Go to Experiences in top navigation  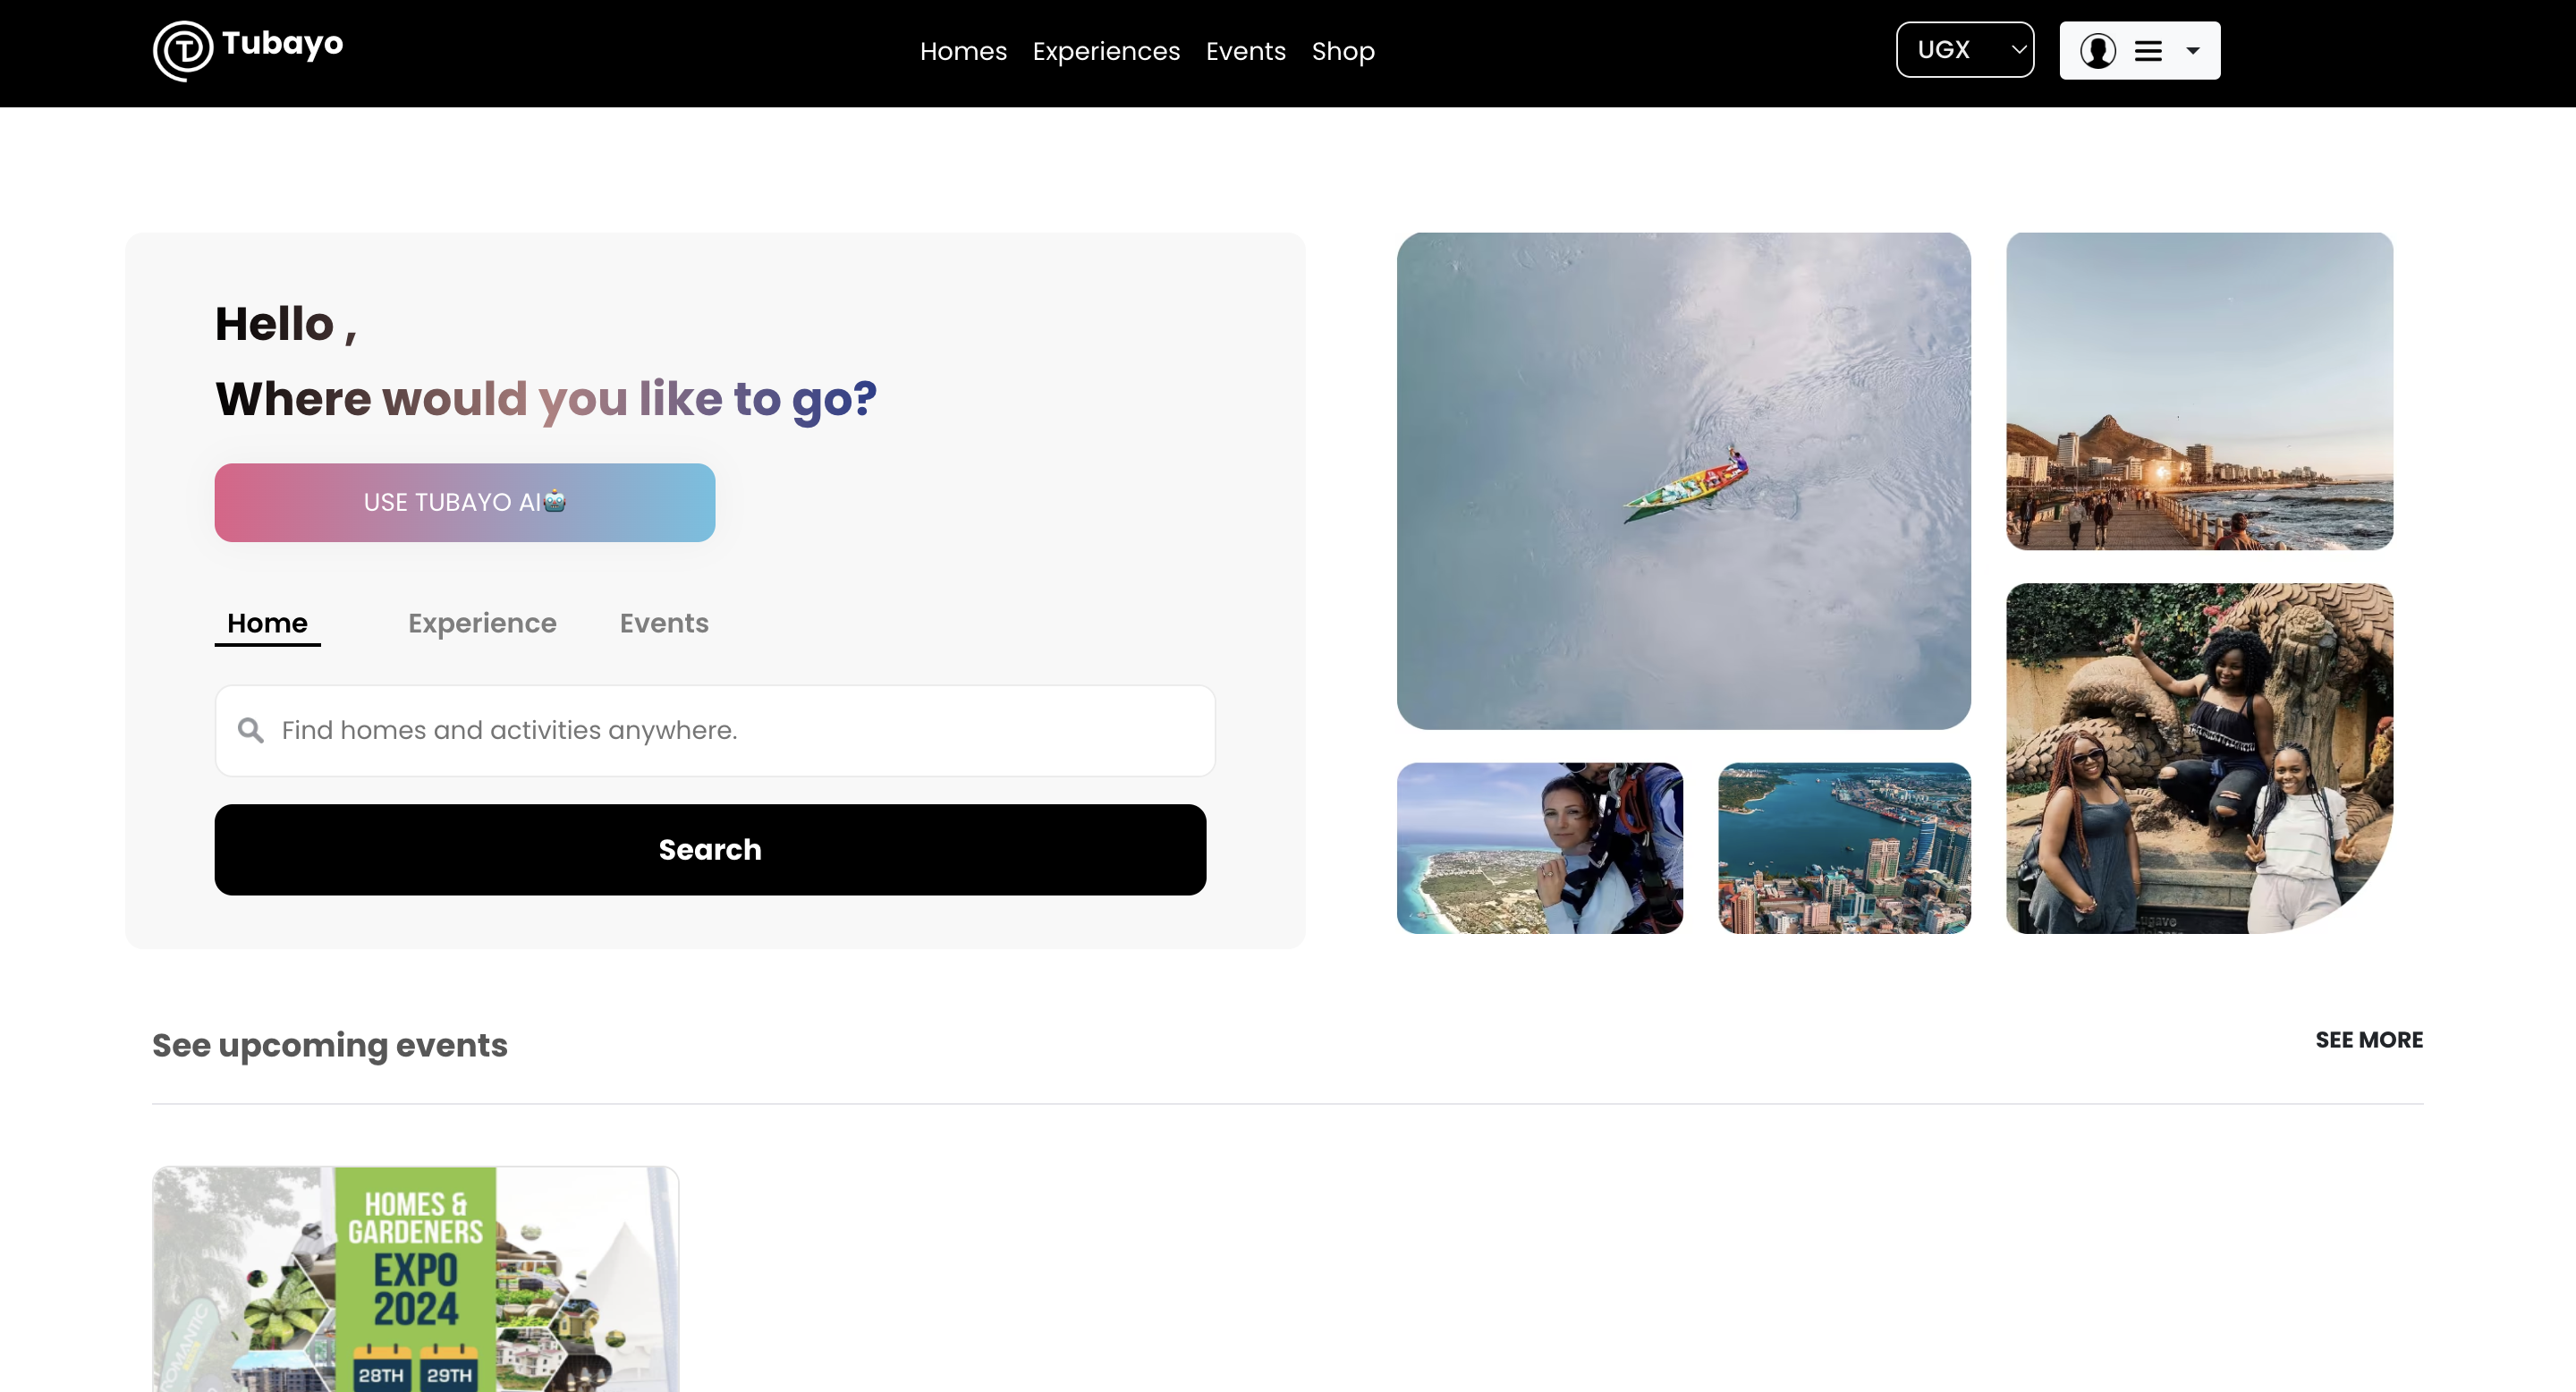click(1106, 51)
